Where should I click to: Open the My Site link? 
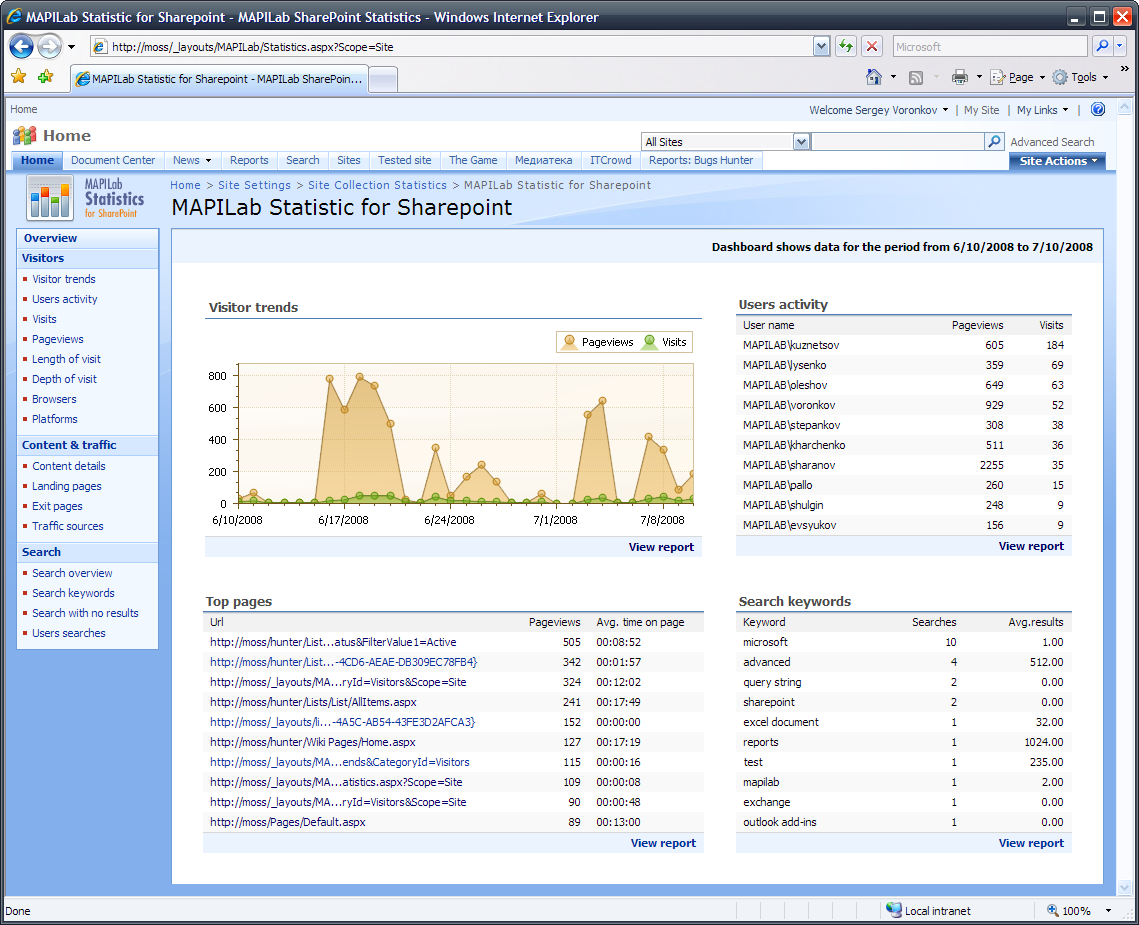[981, 110]
